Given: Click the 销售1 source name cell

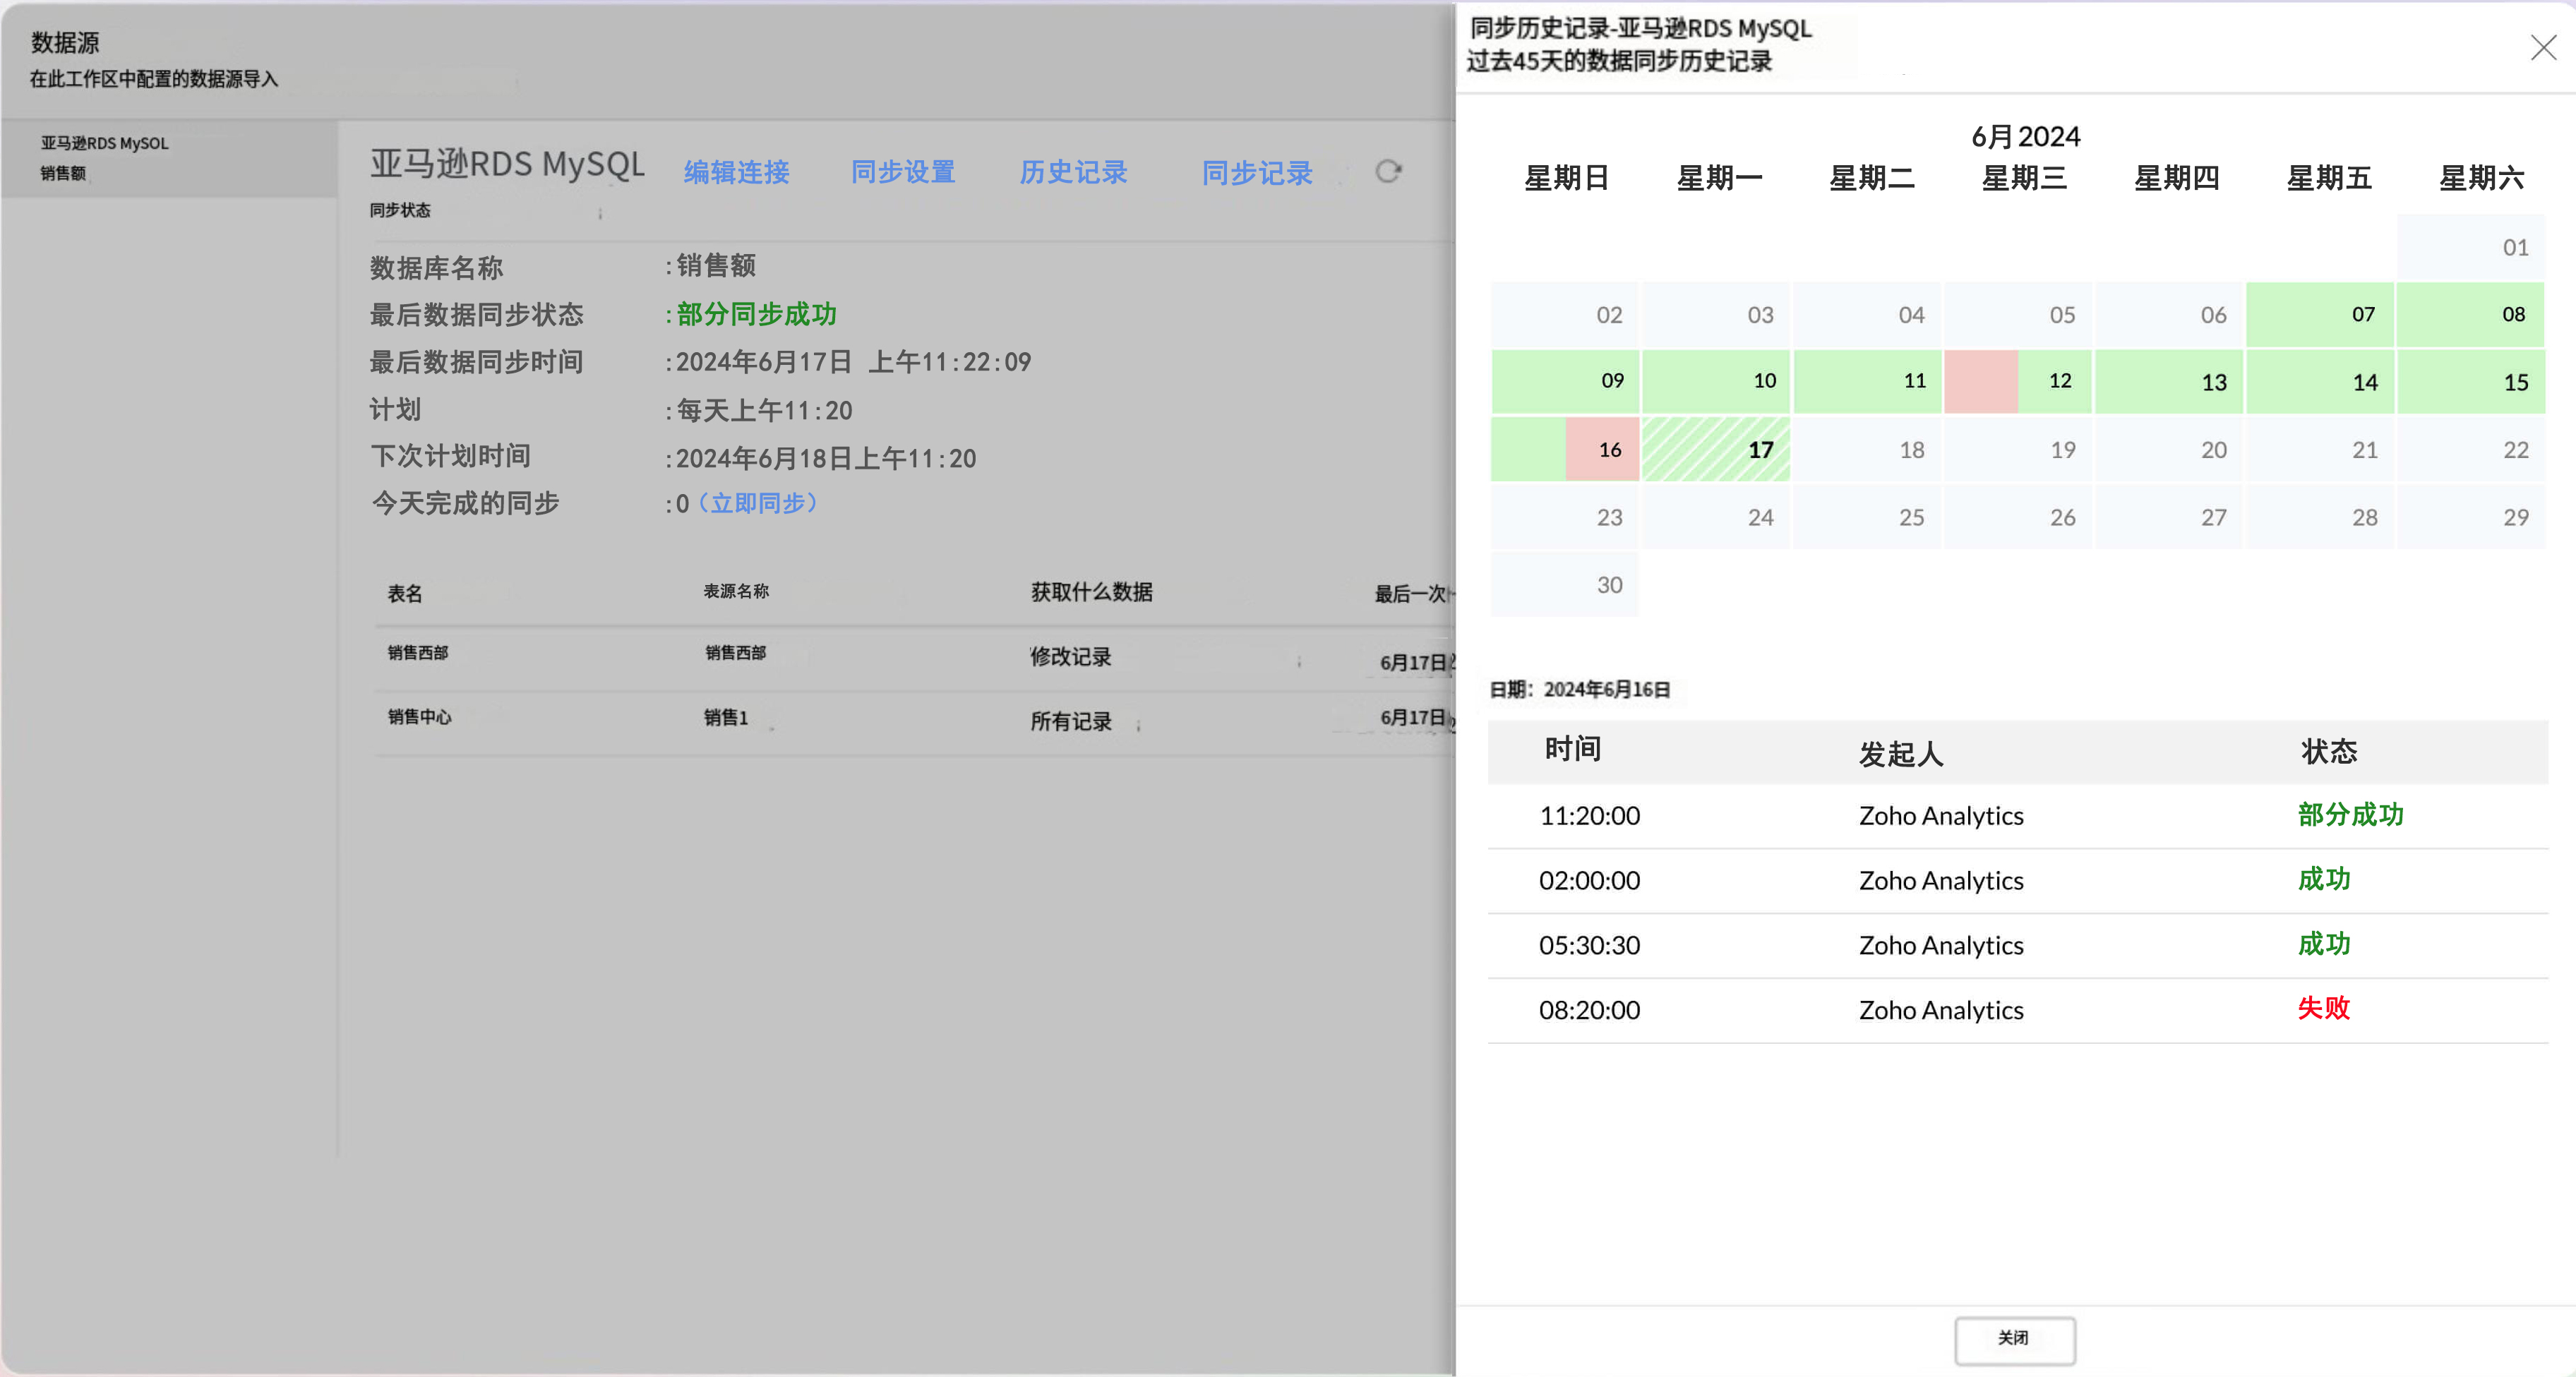Looking at the screenshot, I should [726, 717].
